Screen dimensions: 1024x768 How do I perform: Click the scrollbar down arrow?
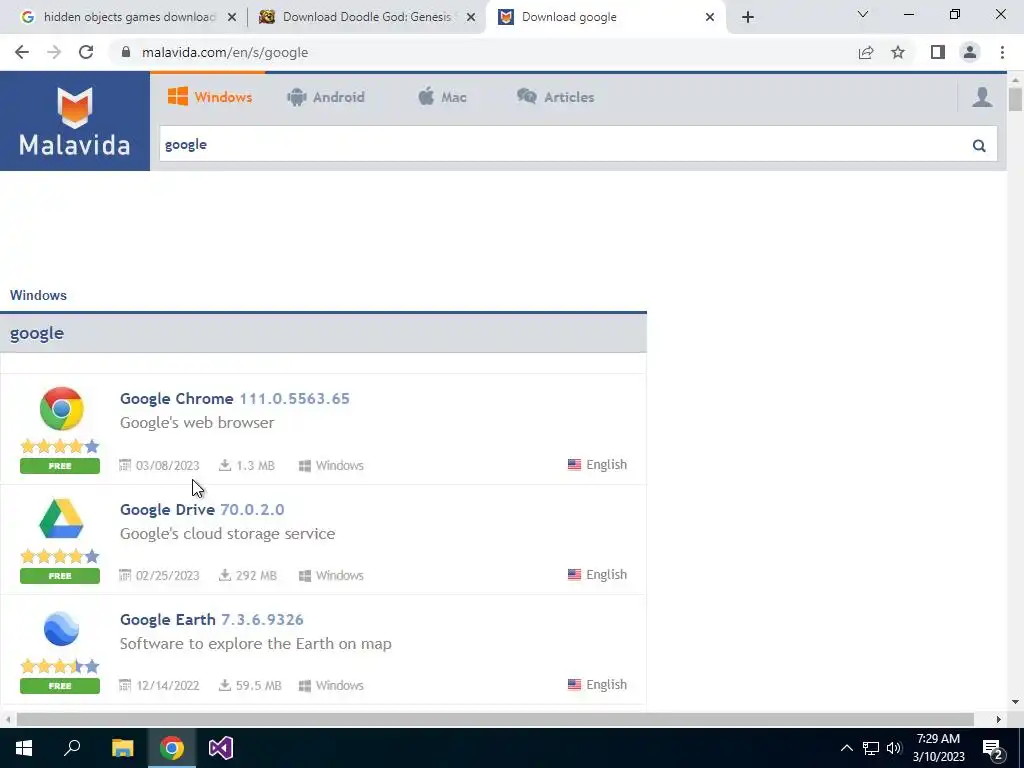tap(1015, 702)
